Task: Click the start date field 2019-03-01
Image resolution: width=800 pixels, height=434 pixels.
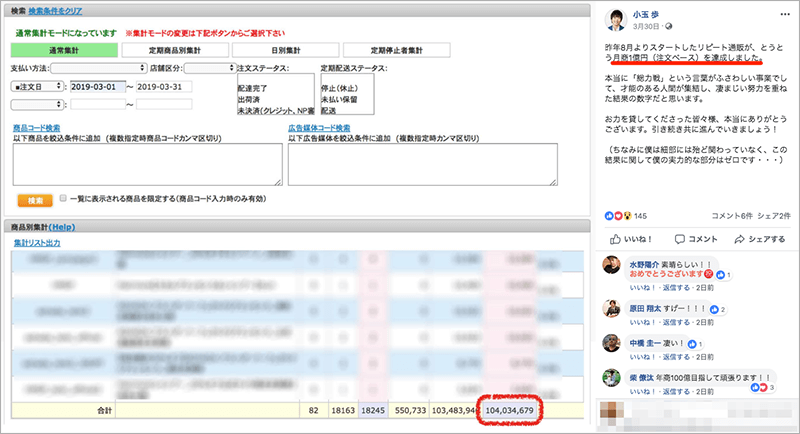Action: pyautogui.click(x=97, y=87)
